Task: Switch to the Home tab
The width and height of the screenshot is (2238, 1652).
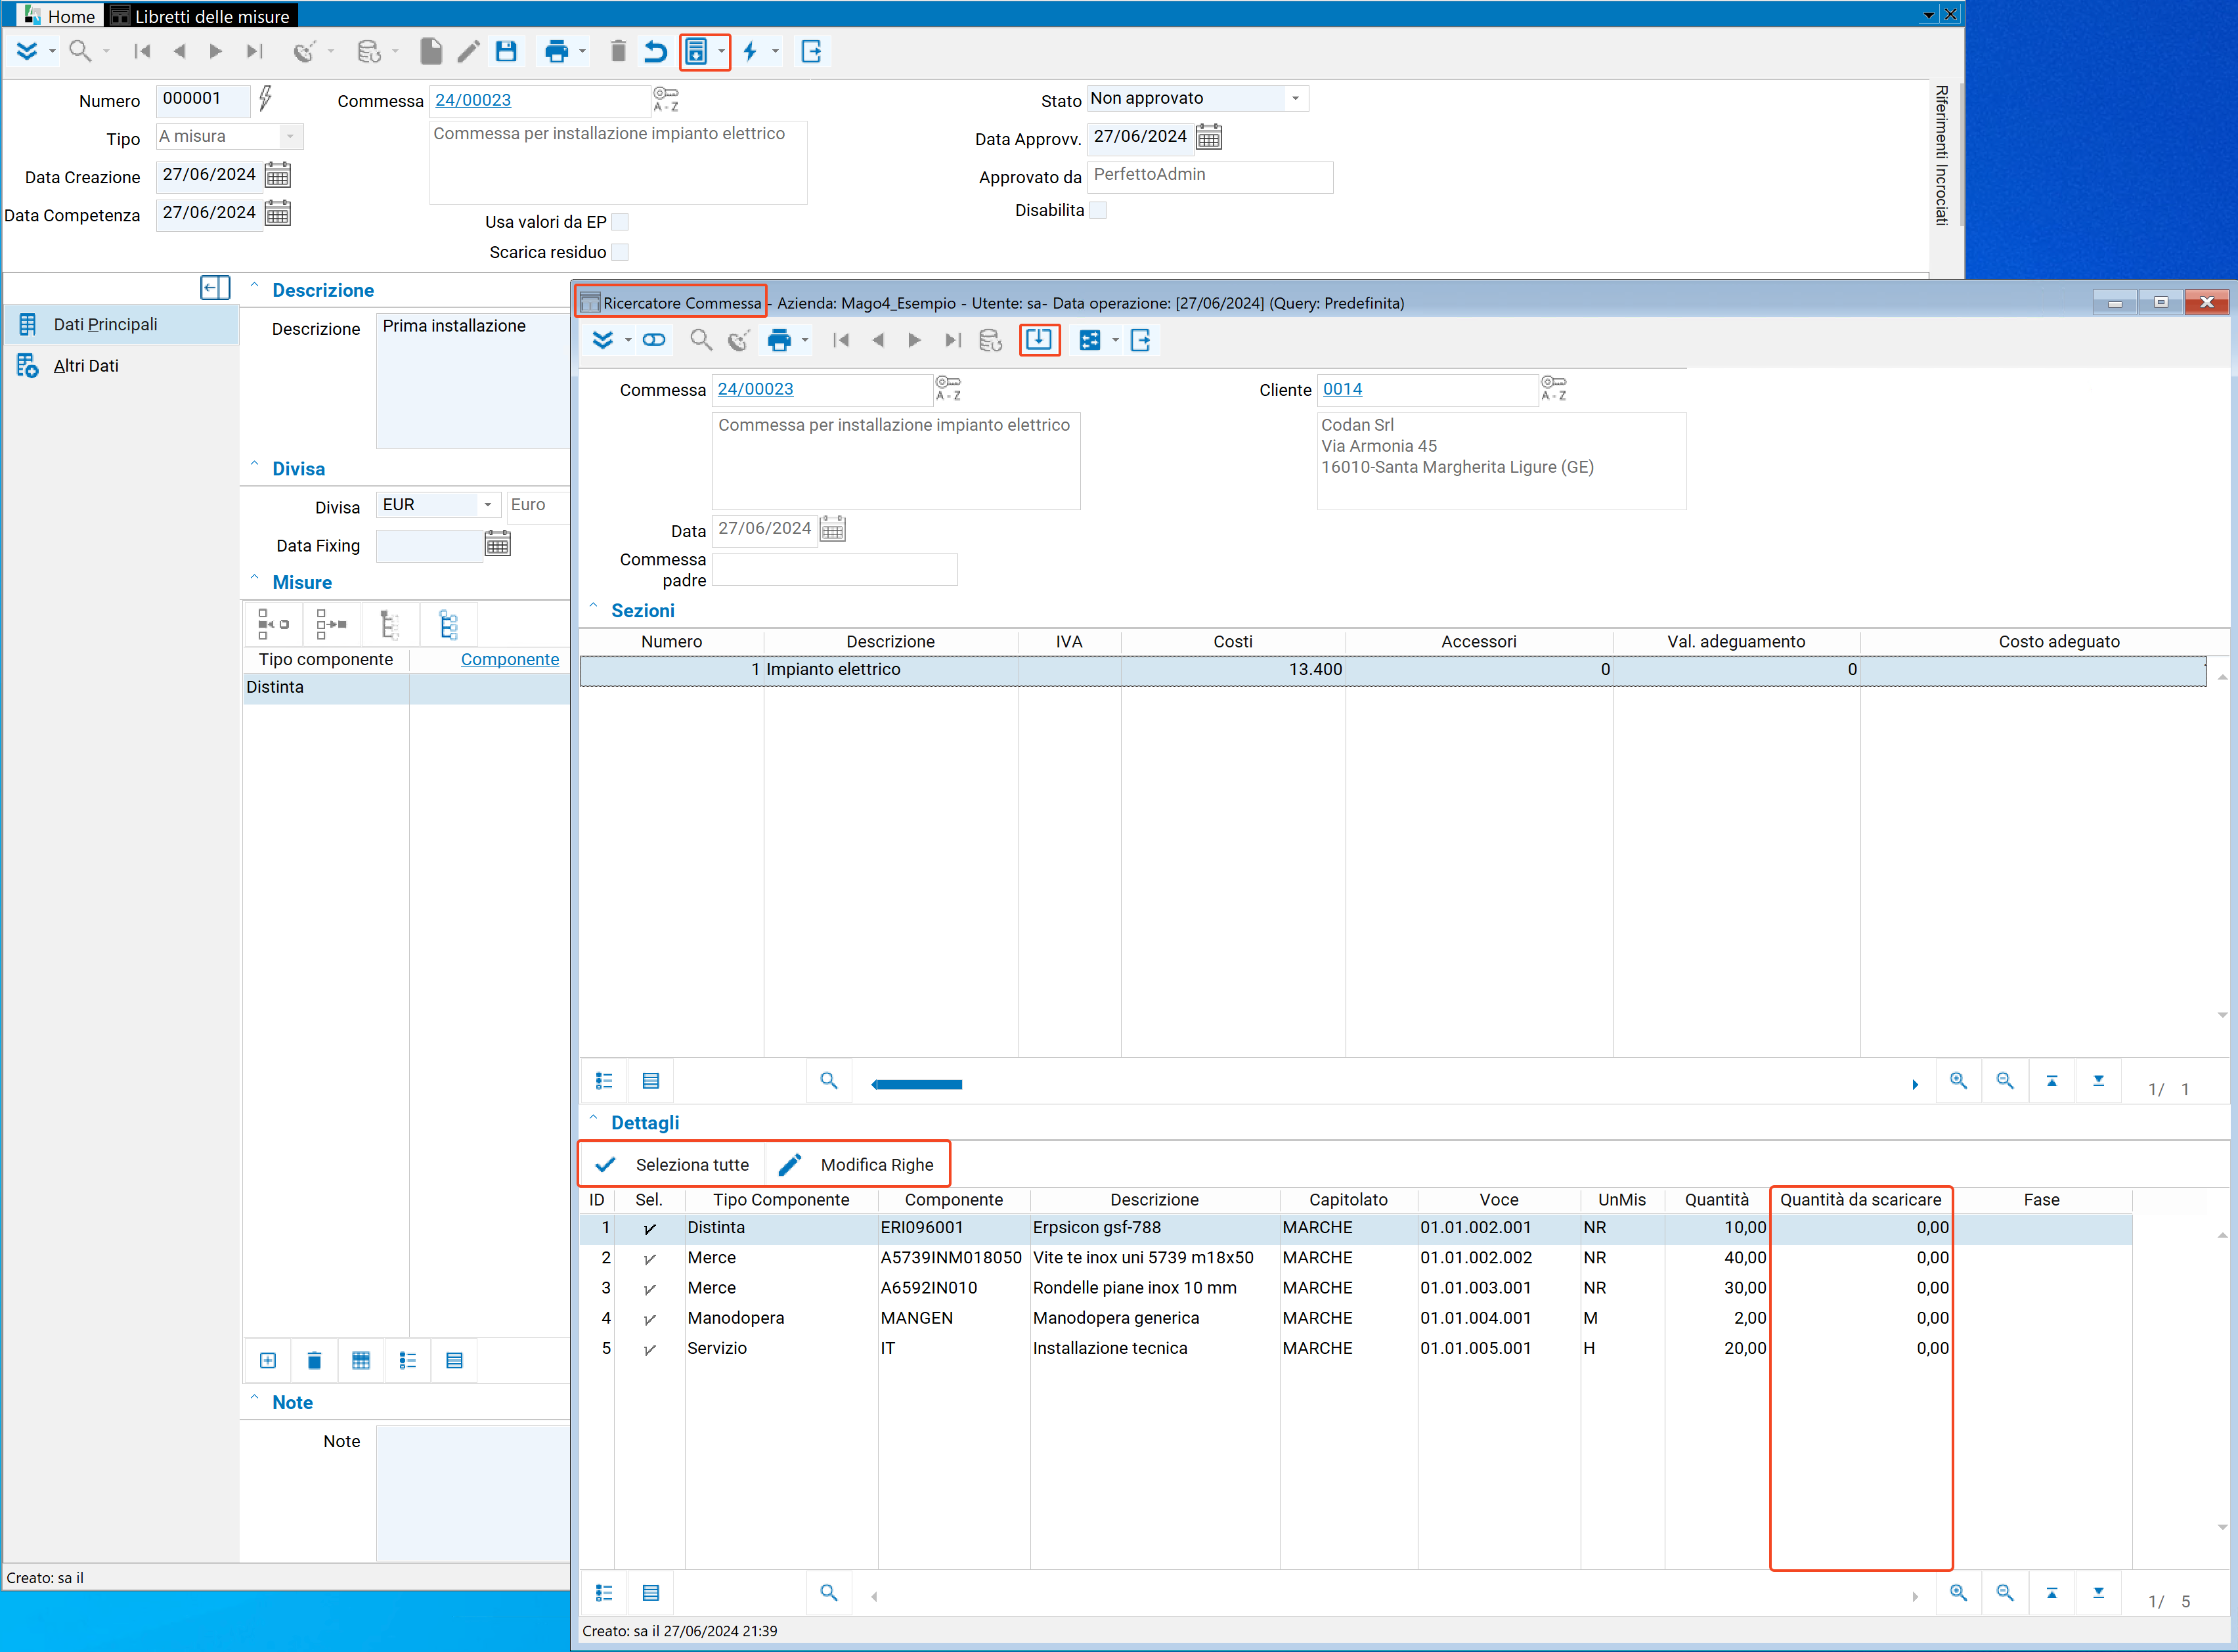Action: pyautogui.click(x=59, y=16)
